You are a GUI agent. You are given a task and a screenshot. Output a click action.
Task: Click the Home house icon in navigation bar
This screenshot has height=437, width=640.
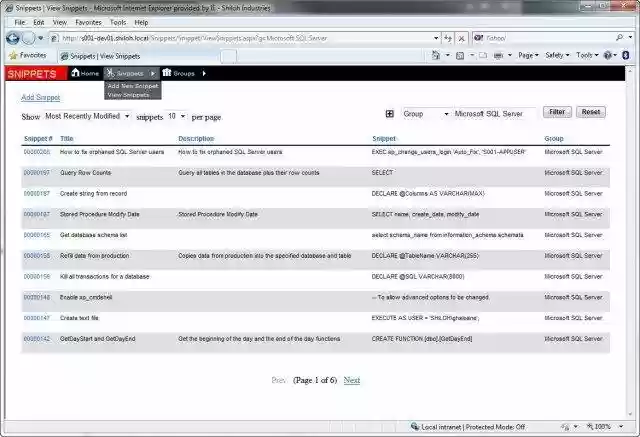click(75, 73)
